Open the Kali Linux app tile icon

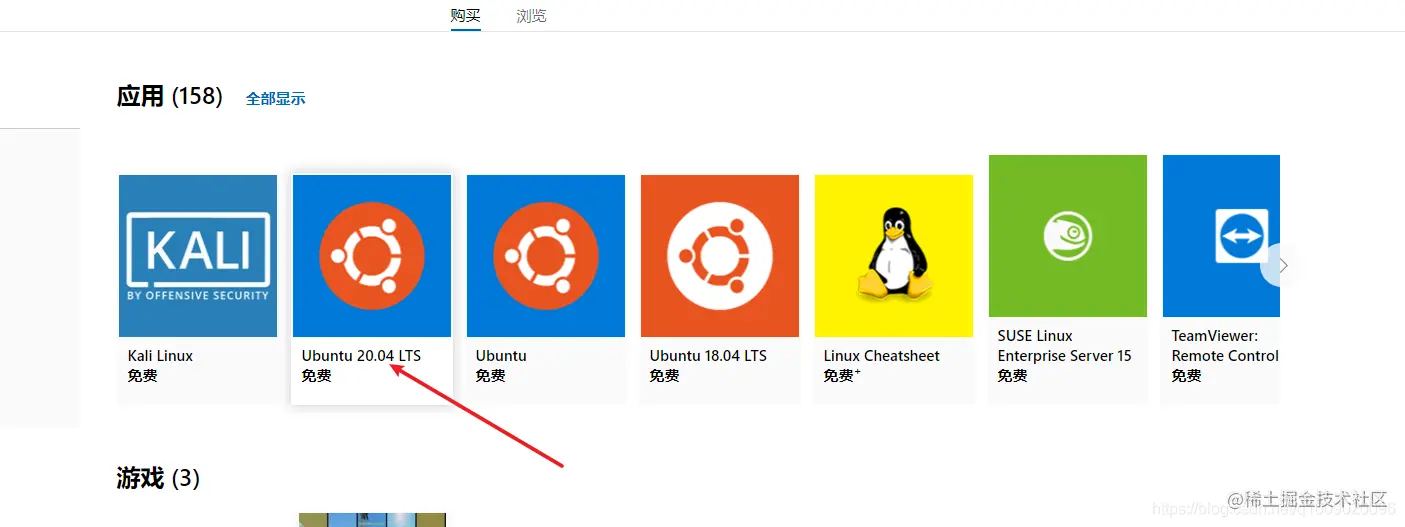coord(198,256)
